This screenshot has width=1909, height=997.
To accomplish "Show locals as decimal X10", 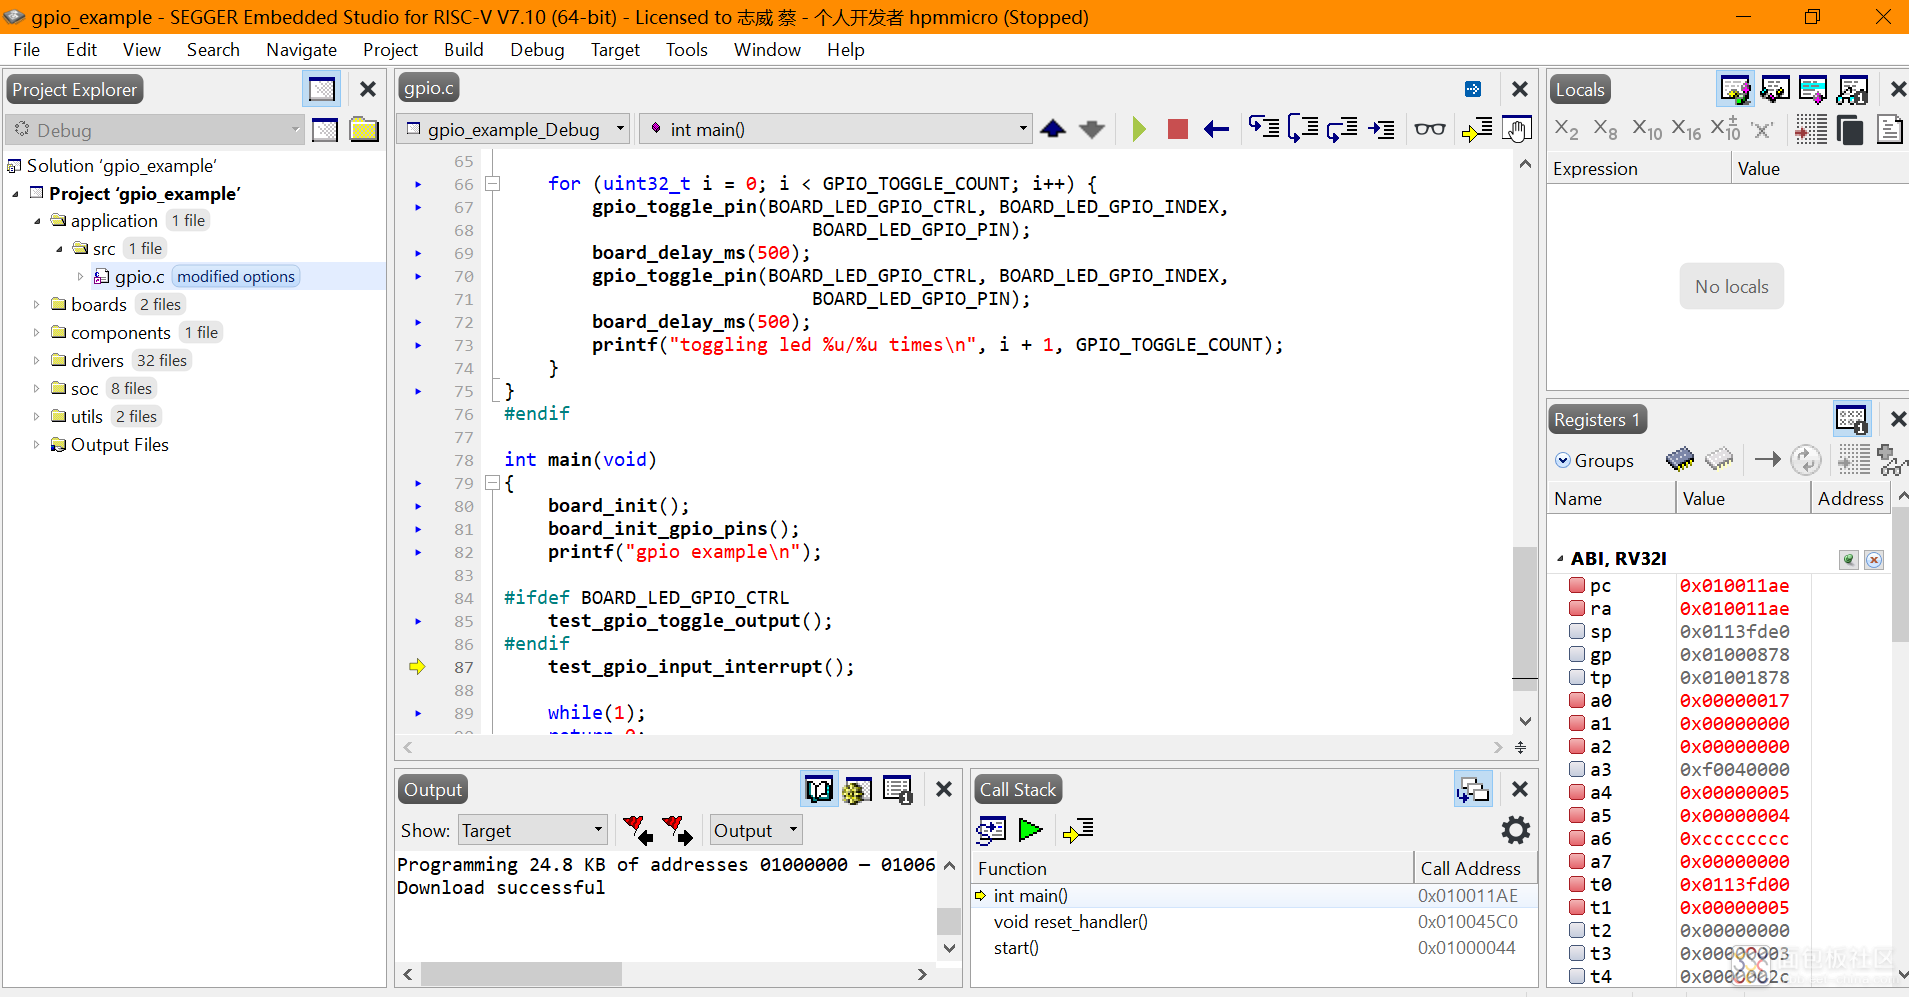I will [x=1647, y=129].
